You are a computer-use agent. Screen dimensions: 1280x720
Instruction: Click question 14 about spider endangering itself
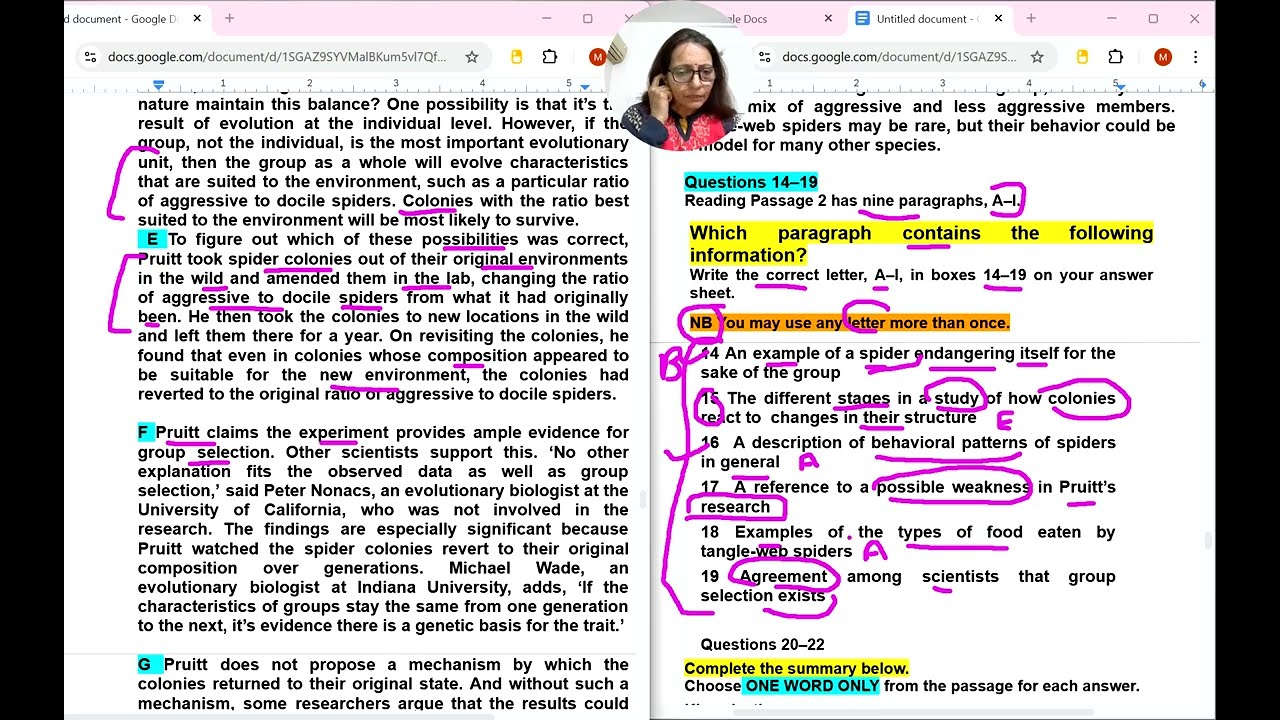(908, 363)
